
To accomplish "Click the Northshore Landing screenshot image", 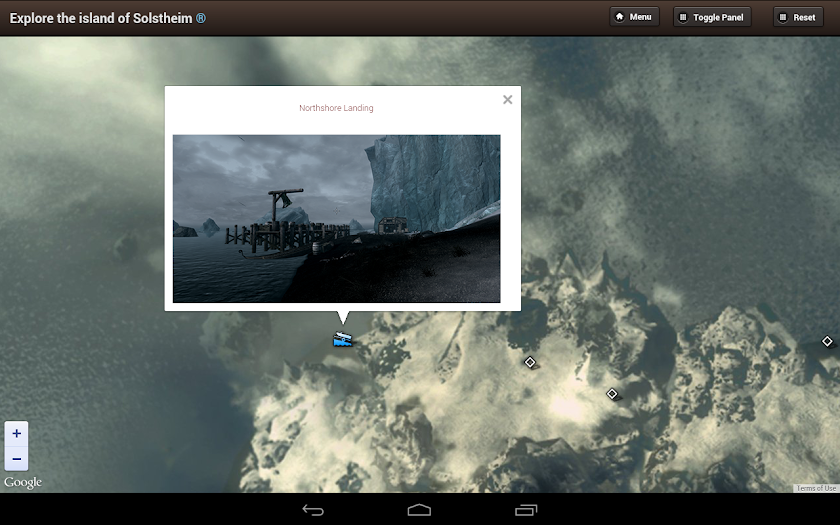I will coord(336,219).
